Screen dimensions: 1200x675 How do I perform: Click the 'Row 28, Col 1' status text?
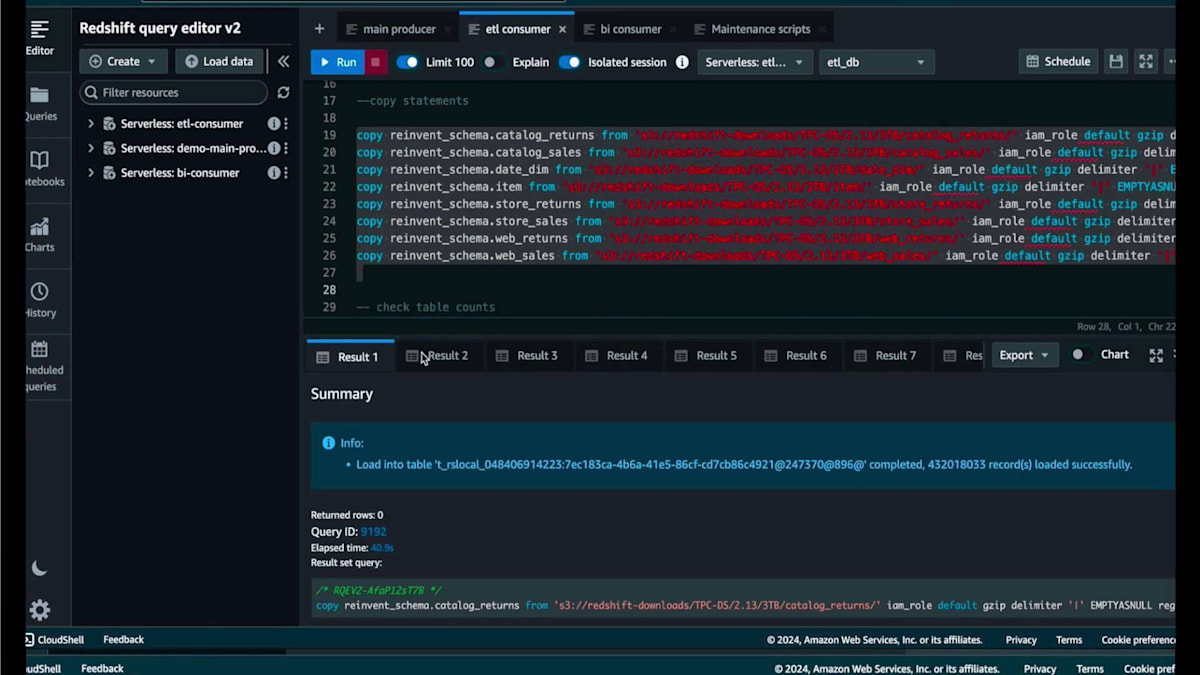coord(1110,327)
